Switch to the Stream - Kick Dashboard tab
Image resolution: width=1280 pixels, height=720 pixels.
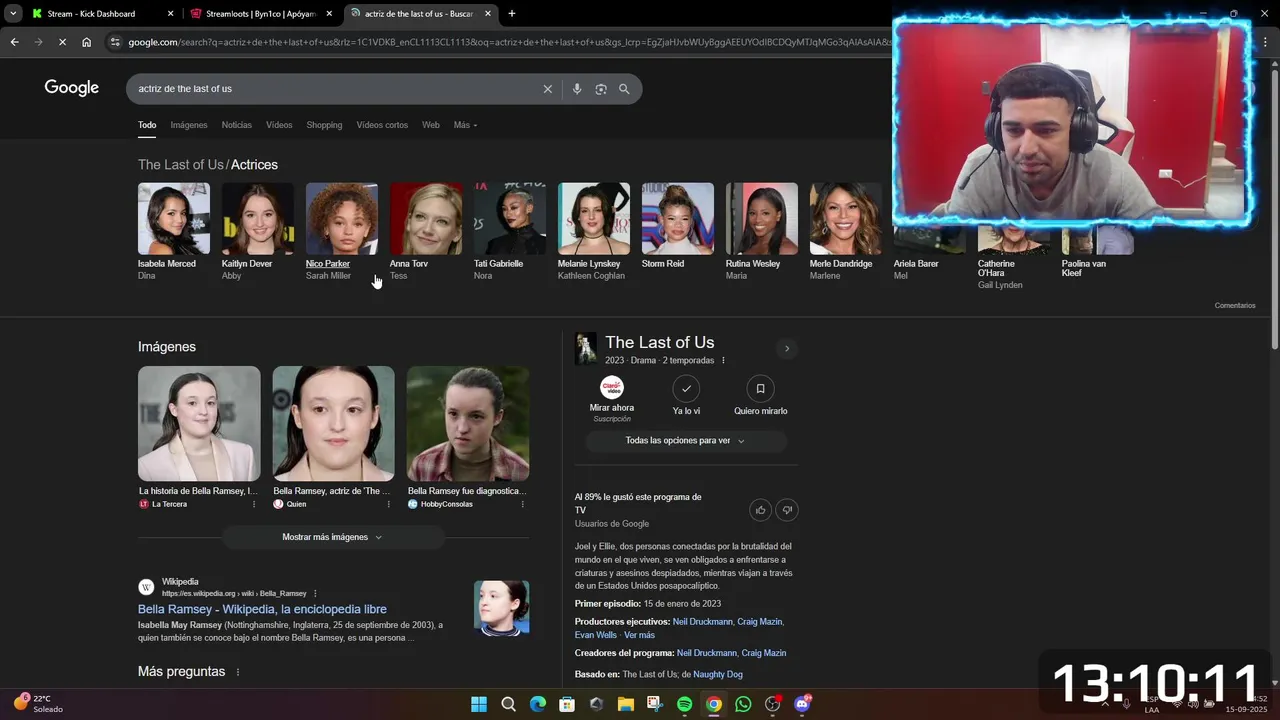pyautogui.click(x=100, y=14)
